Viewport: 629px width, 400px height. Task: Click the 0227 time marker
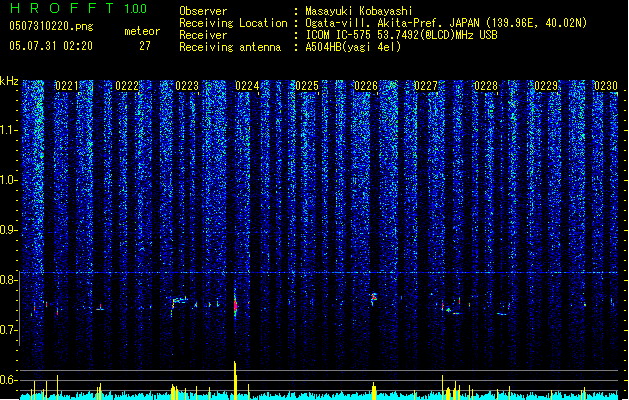pyautogui.click(x=426, y=86)
